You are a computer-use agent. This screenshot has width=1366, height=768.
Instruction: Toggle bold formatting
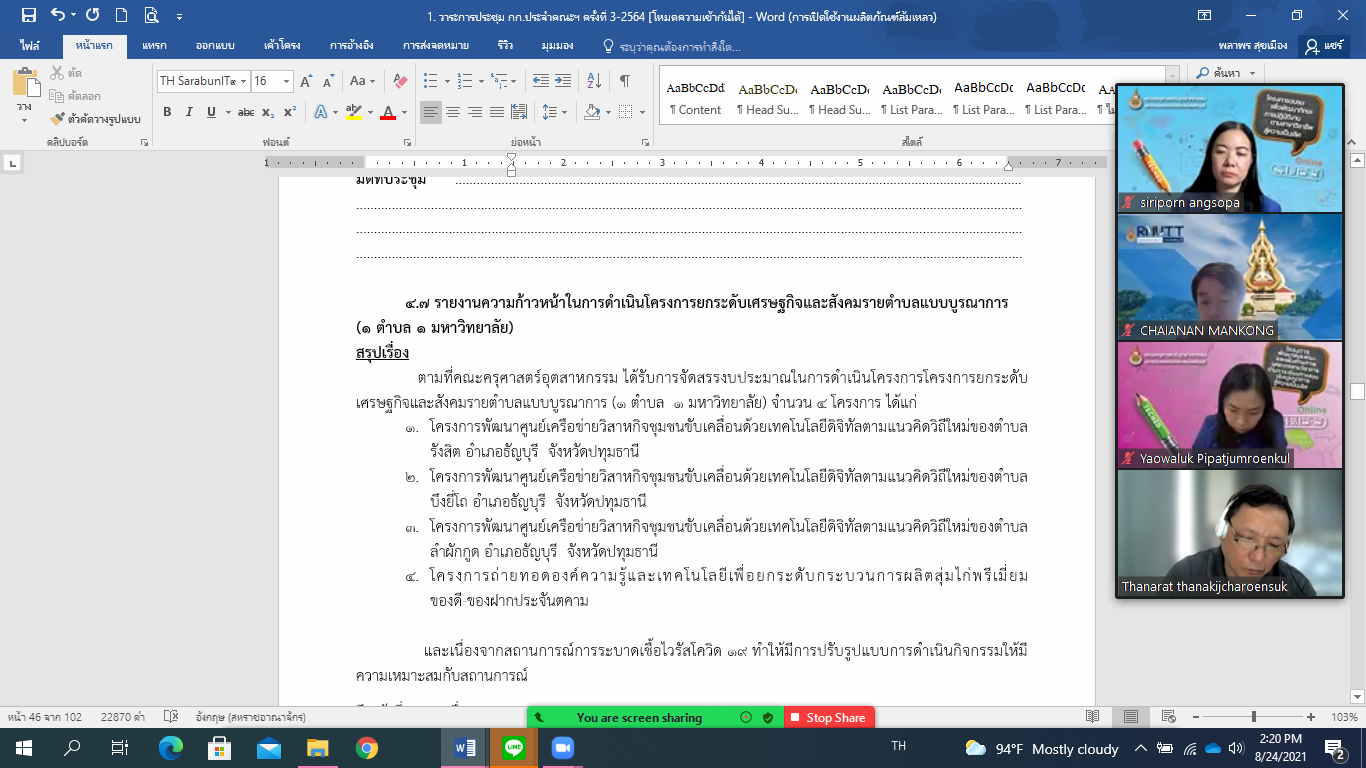pyautogui.click(x=168, y=112)
